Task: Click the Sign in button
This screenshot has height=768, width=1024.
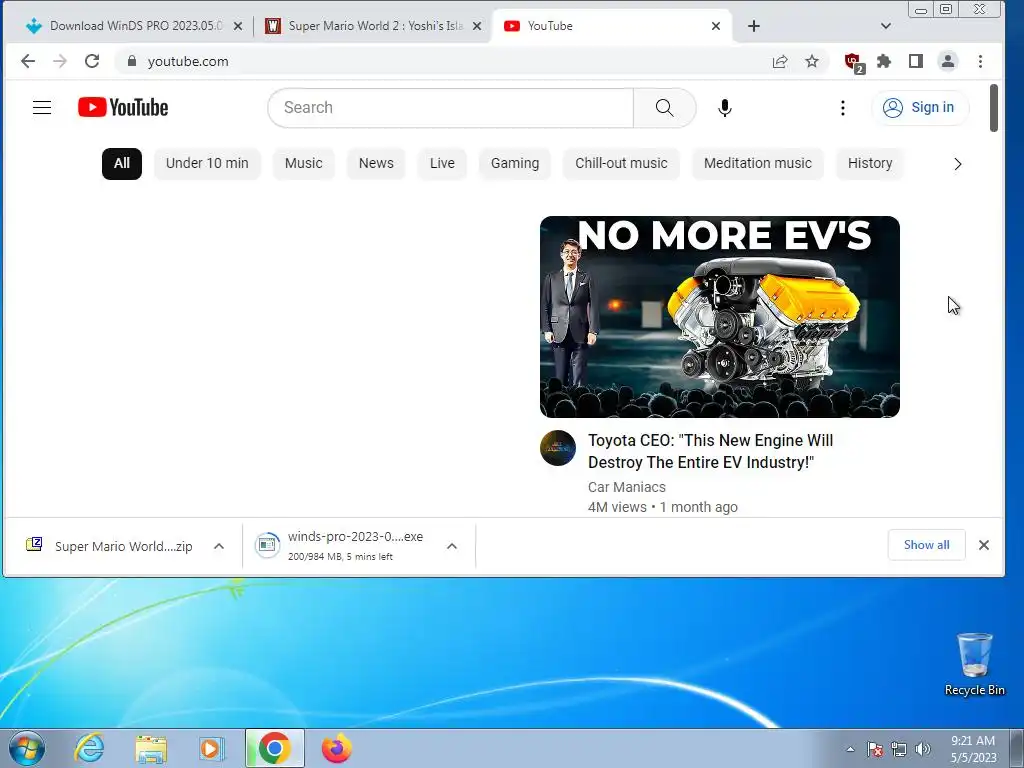Action: (920, 108)
